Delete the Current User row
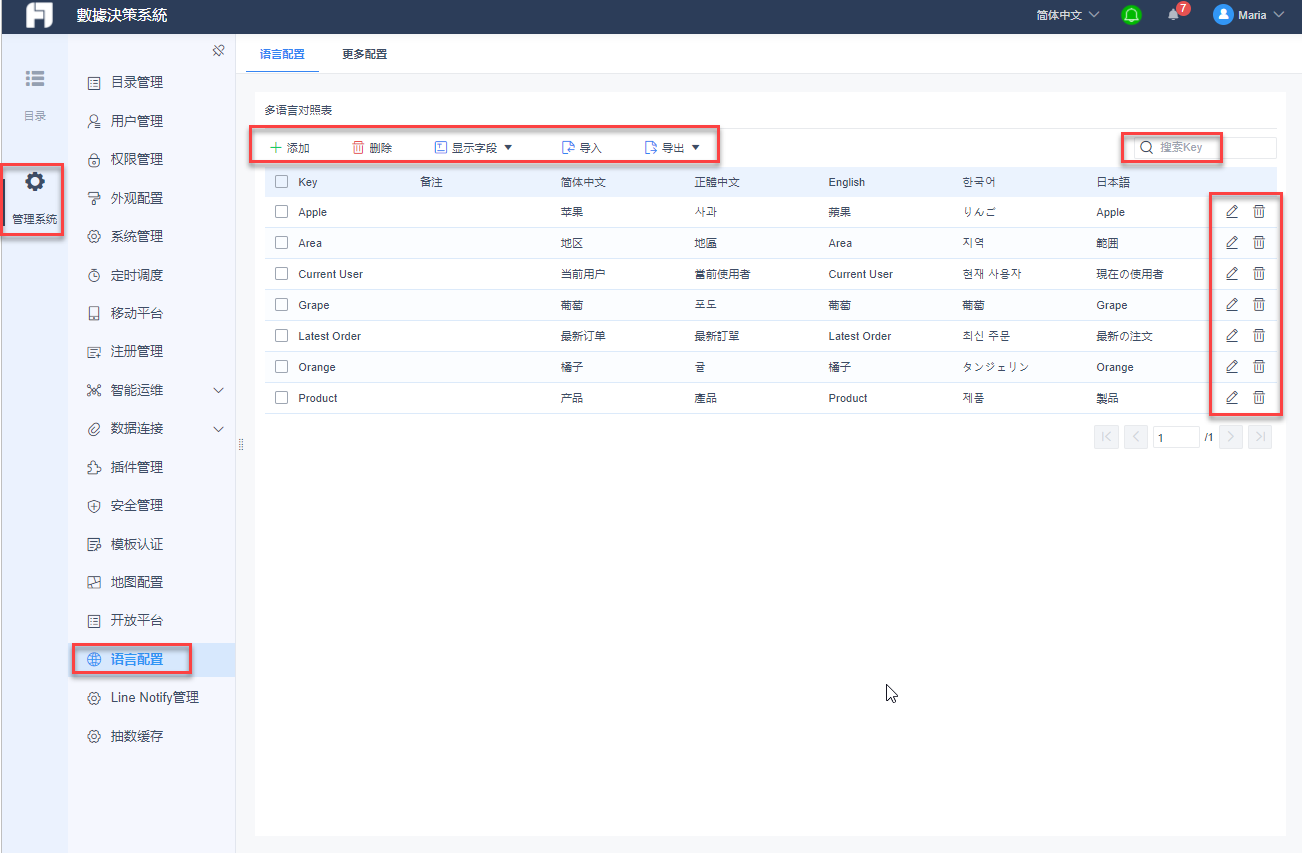Viewport: 1302px width, 853px height. (1259, 274)
